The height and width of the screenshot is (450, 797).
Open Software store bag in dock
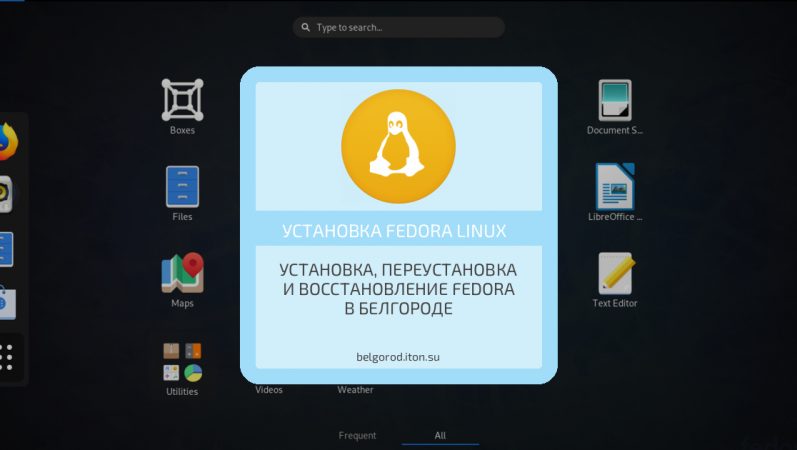coord(7,303)
